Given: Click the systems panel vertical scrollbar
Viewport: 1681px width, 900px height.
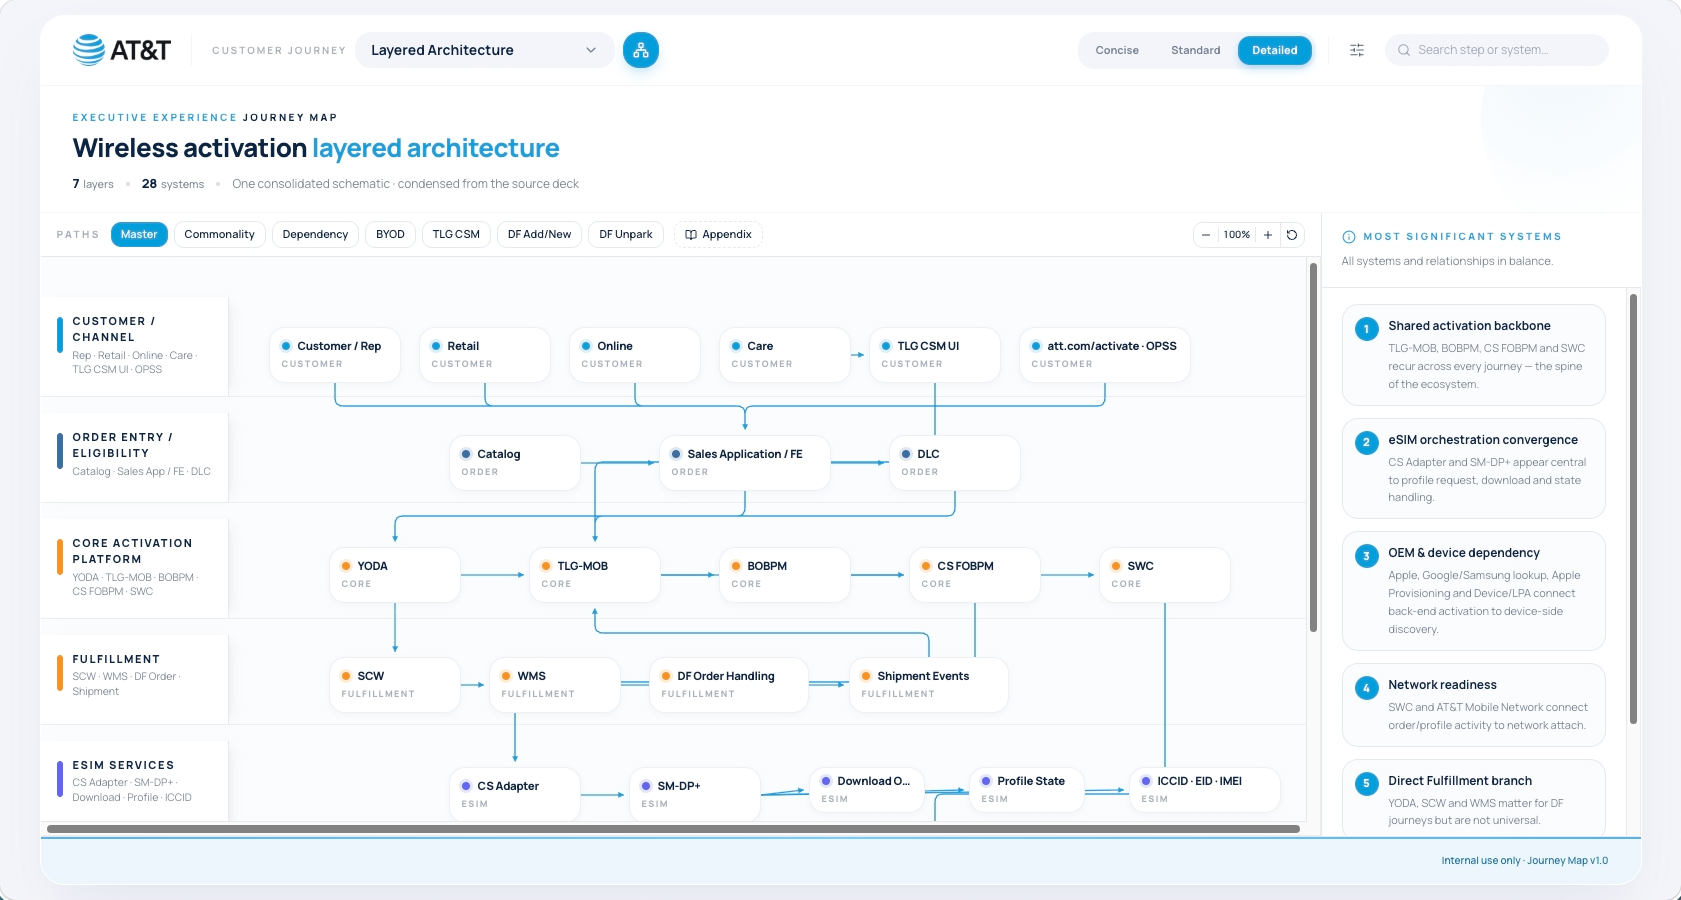Looking at the screenshot, I should click(x=1633, y=508).
